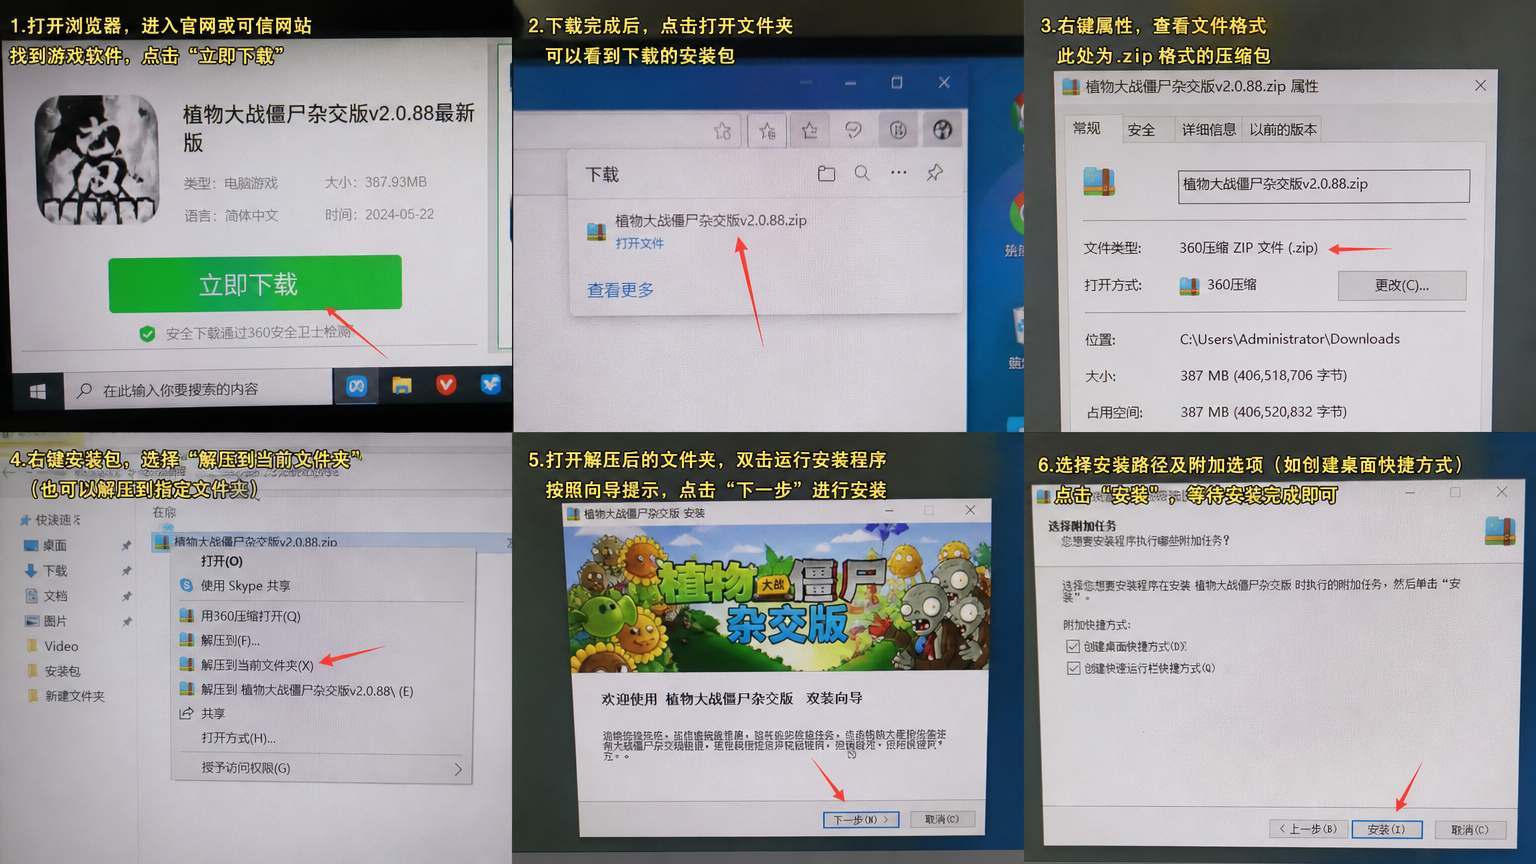Click the circular arrows toolbar icon
Image resolution: width=1536 pixels, height=864 pixels.
(898, 129)
